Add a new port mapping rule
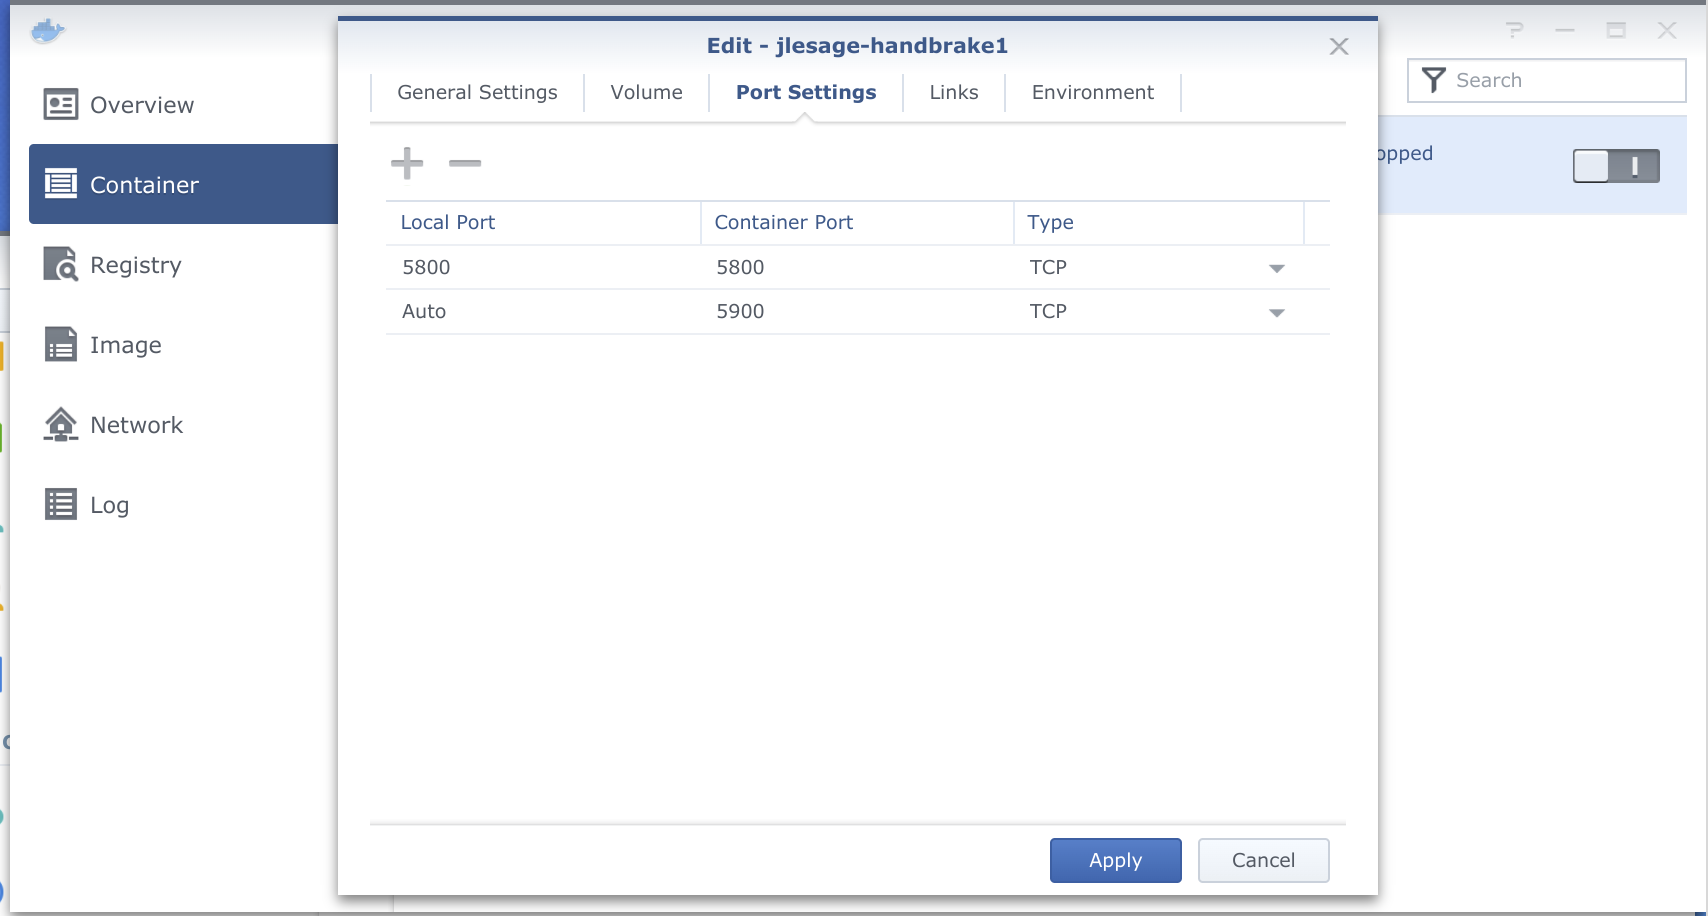 click(407, 163)
